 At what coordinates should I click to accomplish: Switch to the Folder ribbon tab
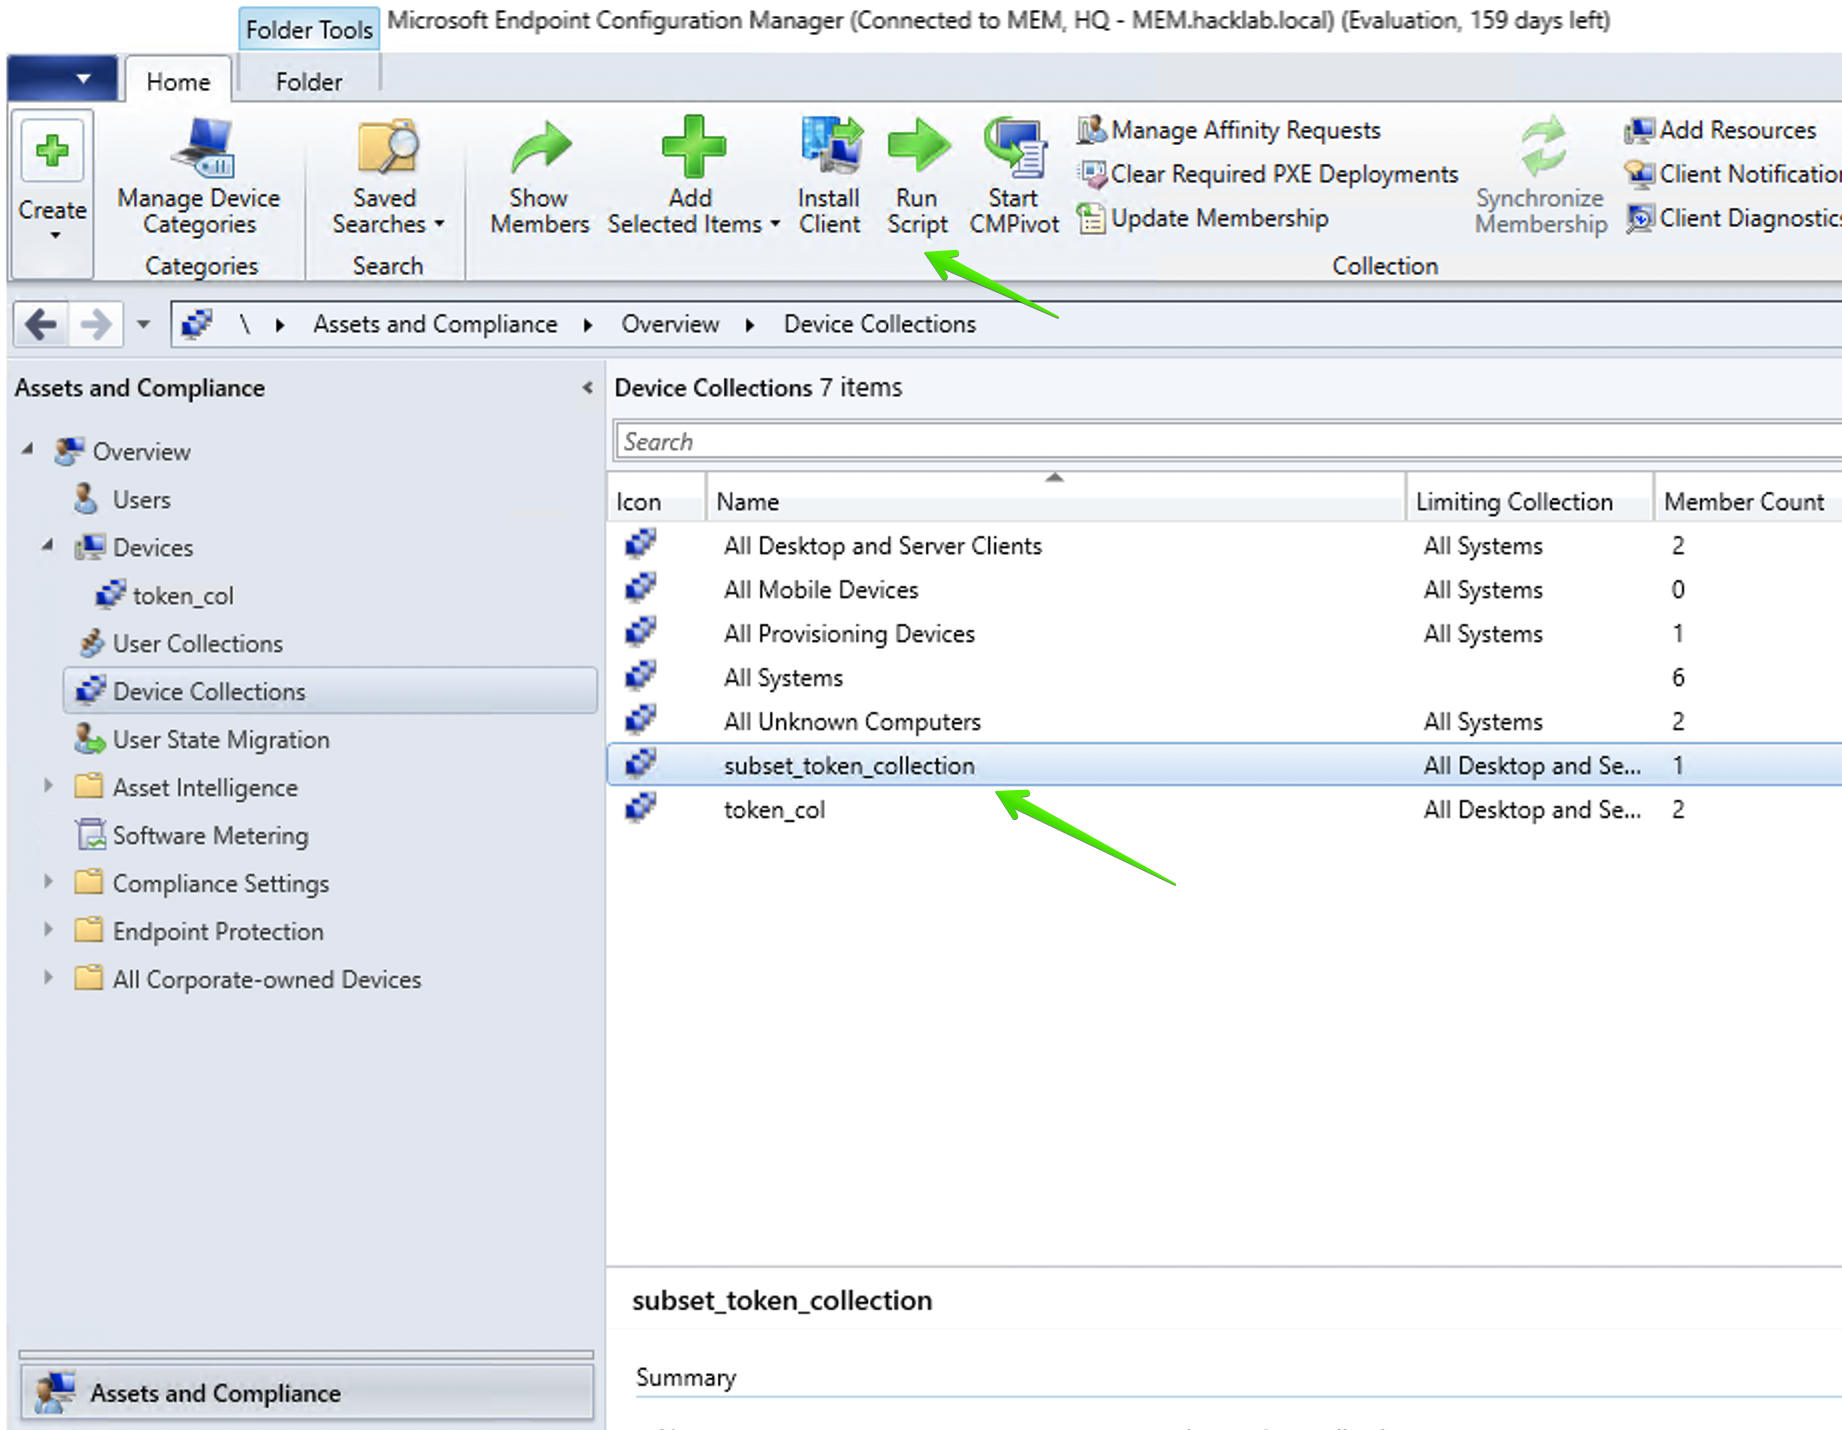click(309, 81)
